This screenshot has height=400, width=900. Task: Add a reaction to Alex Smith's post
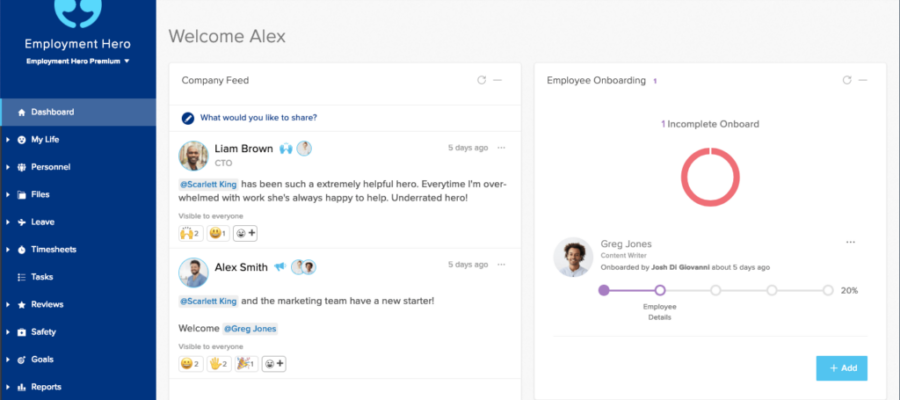pos(274,364)
